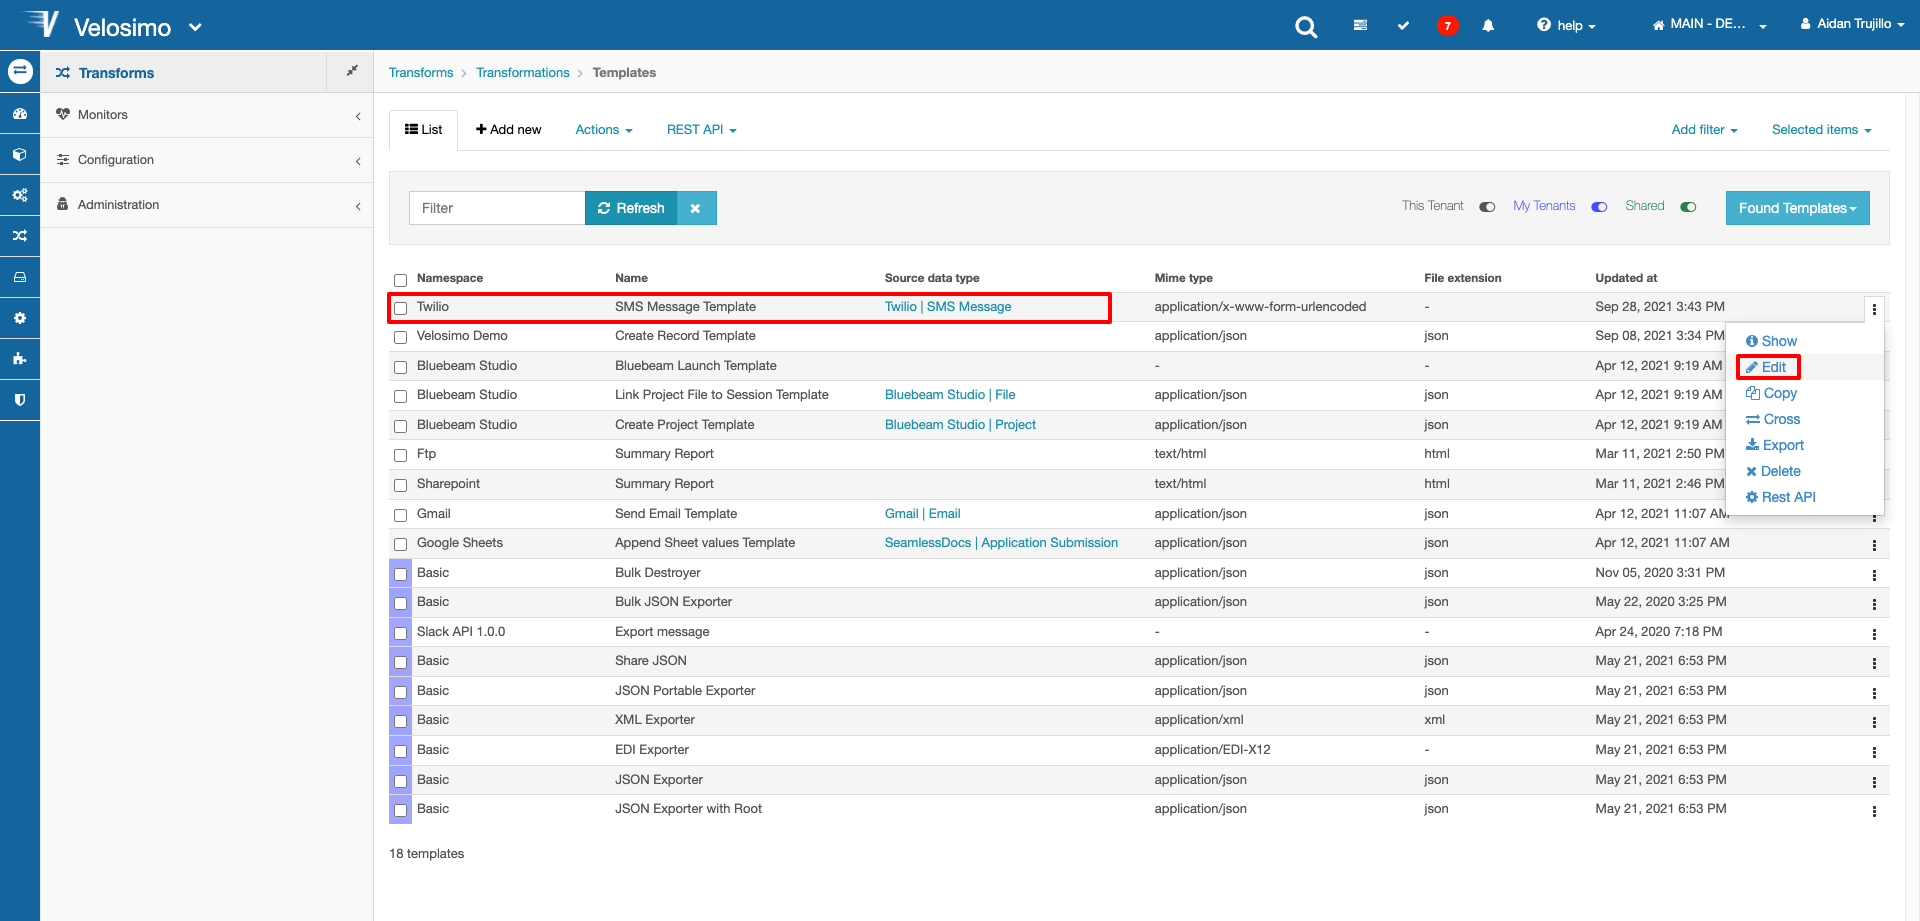Switch to the List tab
The height and width of the screenshot is (921, 1920).
pyautogui.click(x=423, y=130)
